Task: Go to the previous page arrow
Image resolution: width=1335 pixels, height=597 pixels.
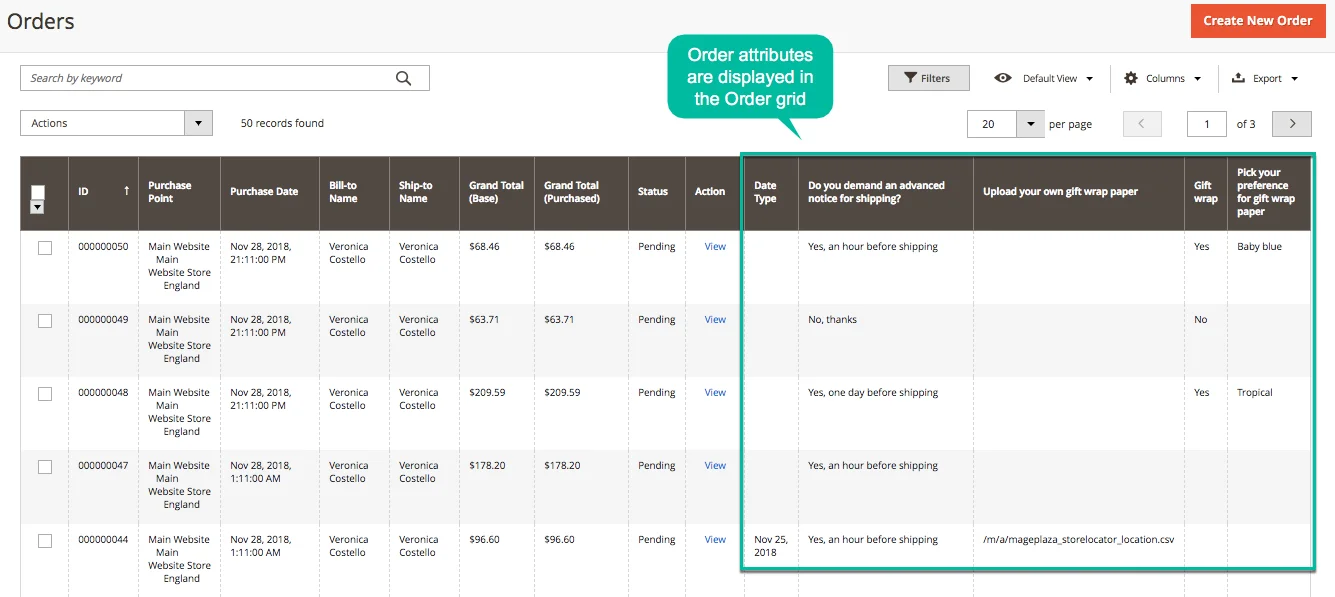Action: tap(1142, 124)
